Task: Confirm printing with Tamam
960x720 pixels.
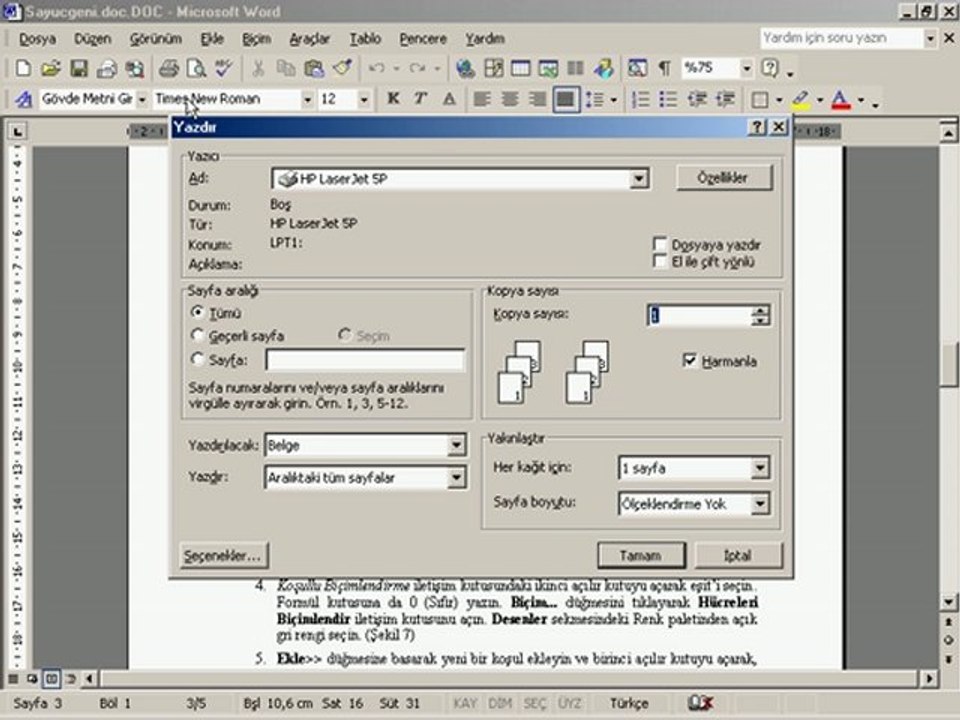Action: point(641,555)
